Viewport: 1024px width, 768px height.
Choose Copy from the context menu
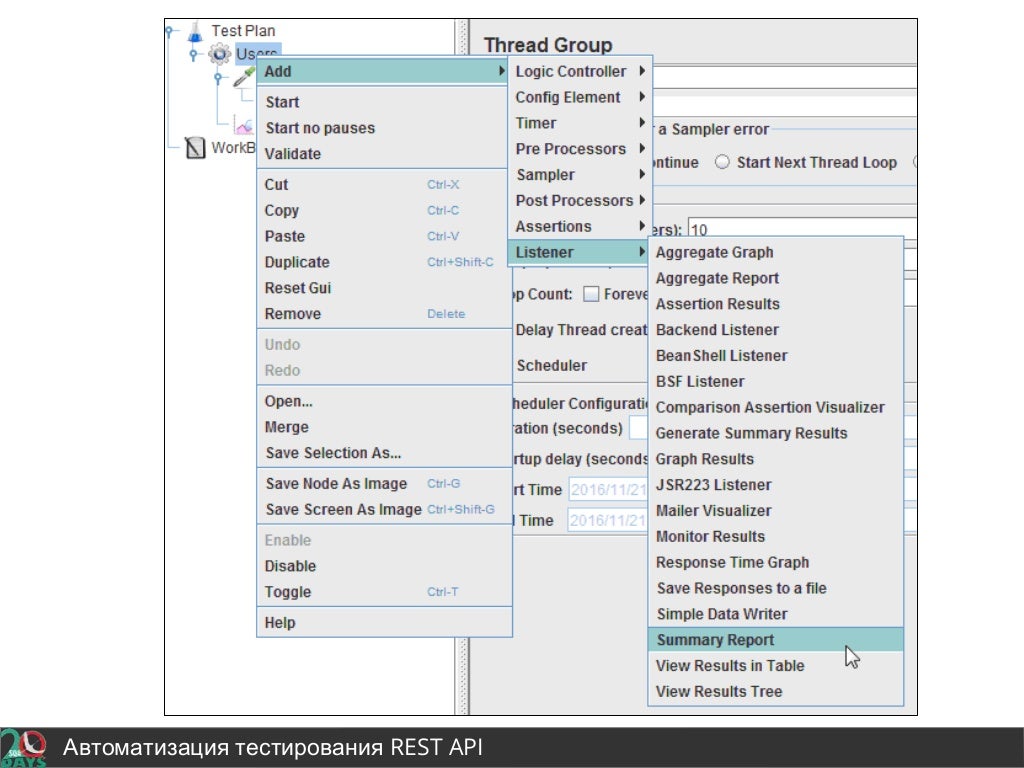383,210
